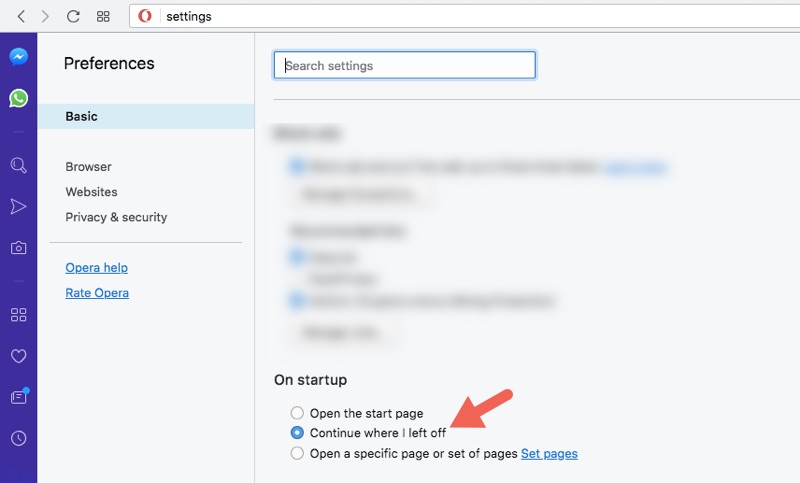Click the Set pages link
Screen dimensions: 800x483
(x=549, y=453)
